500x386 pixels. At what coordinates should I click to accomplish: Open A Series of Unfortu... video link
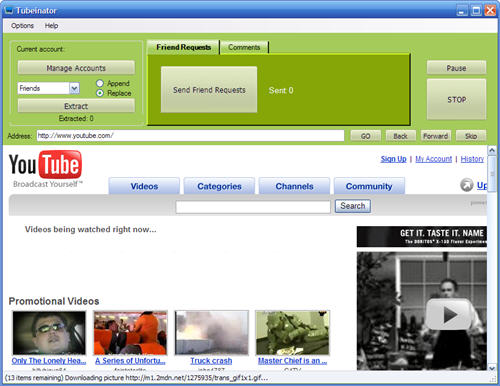[130, 361]
